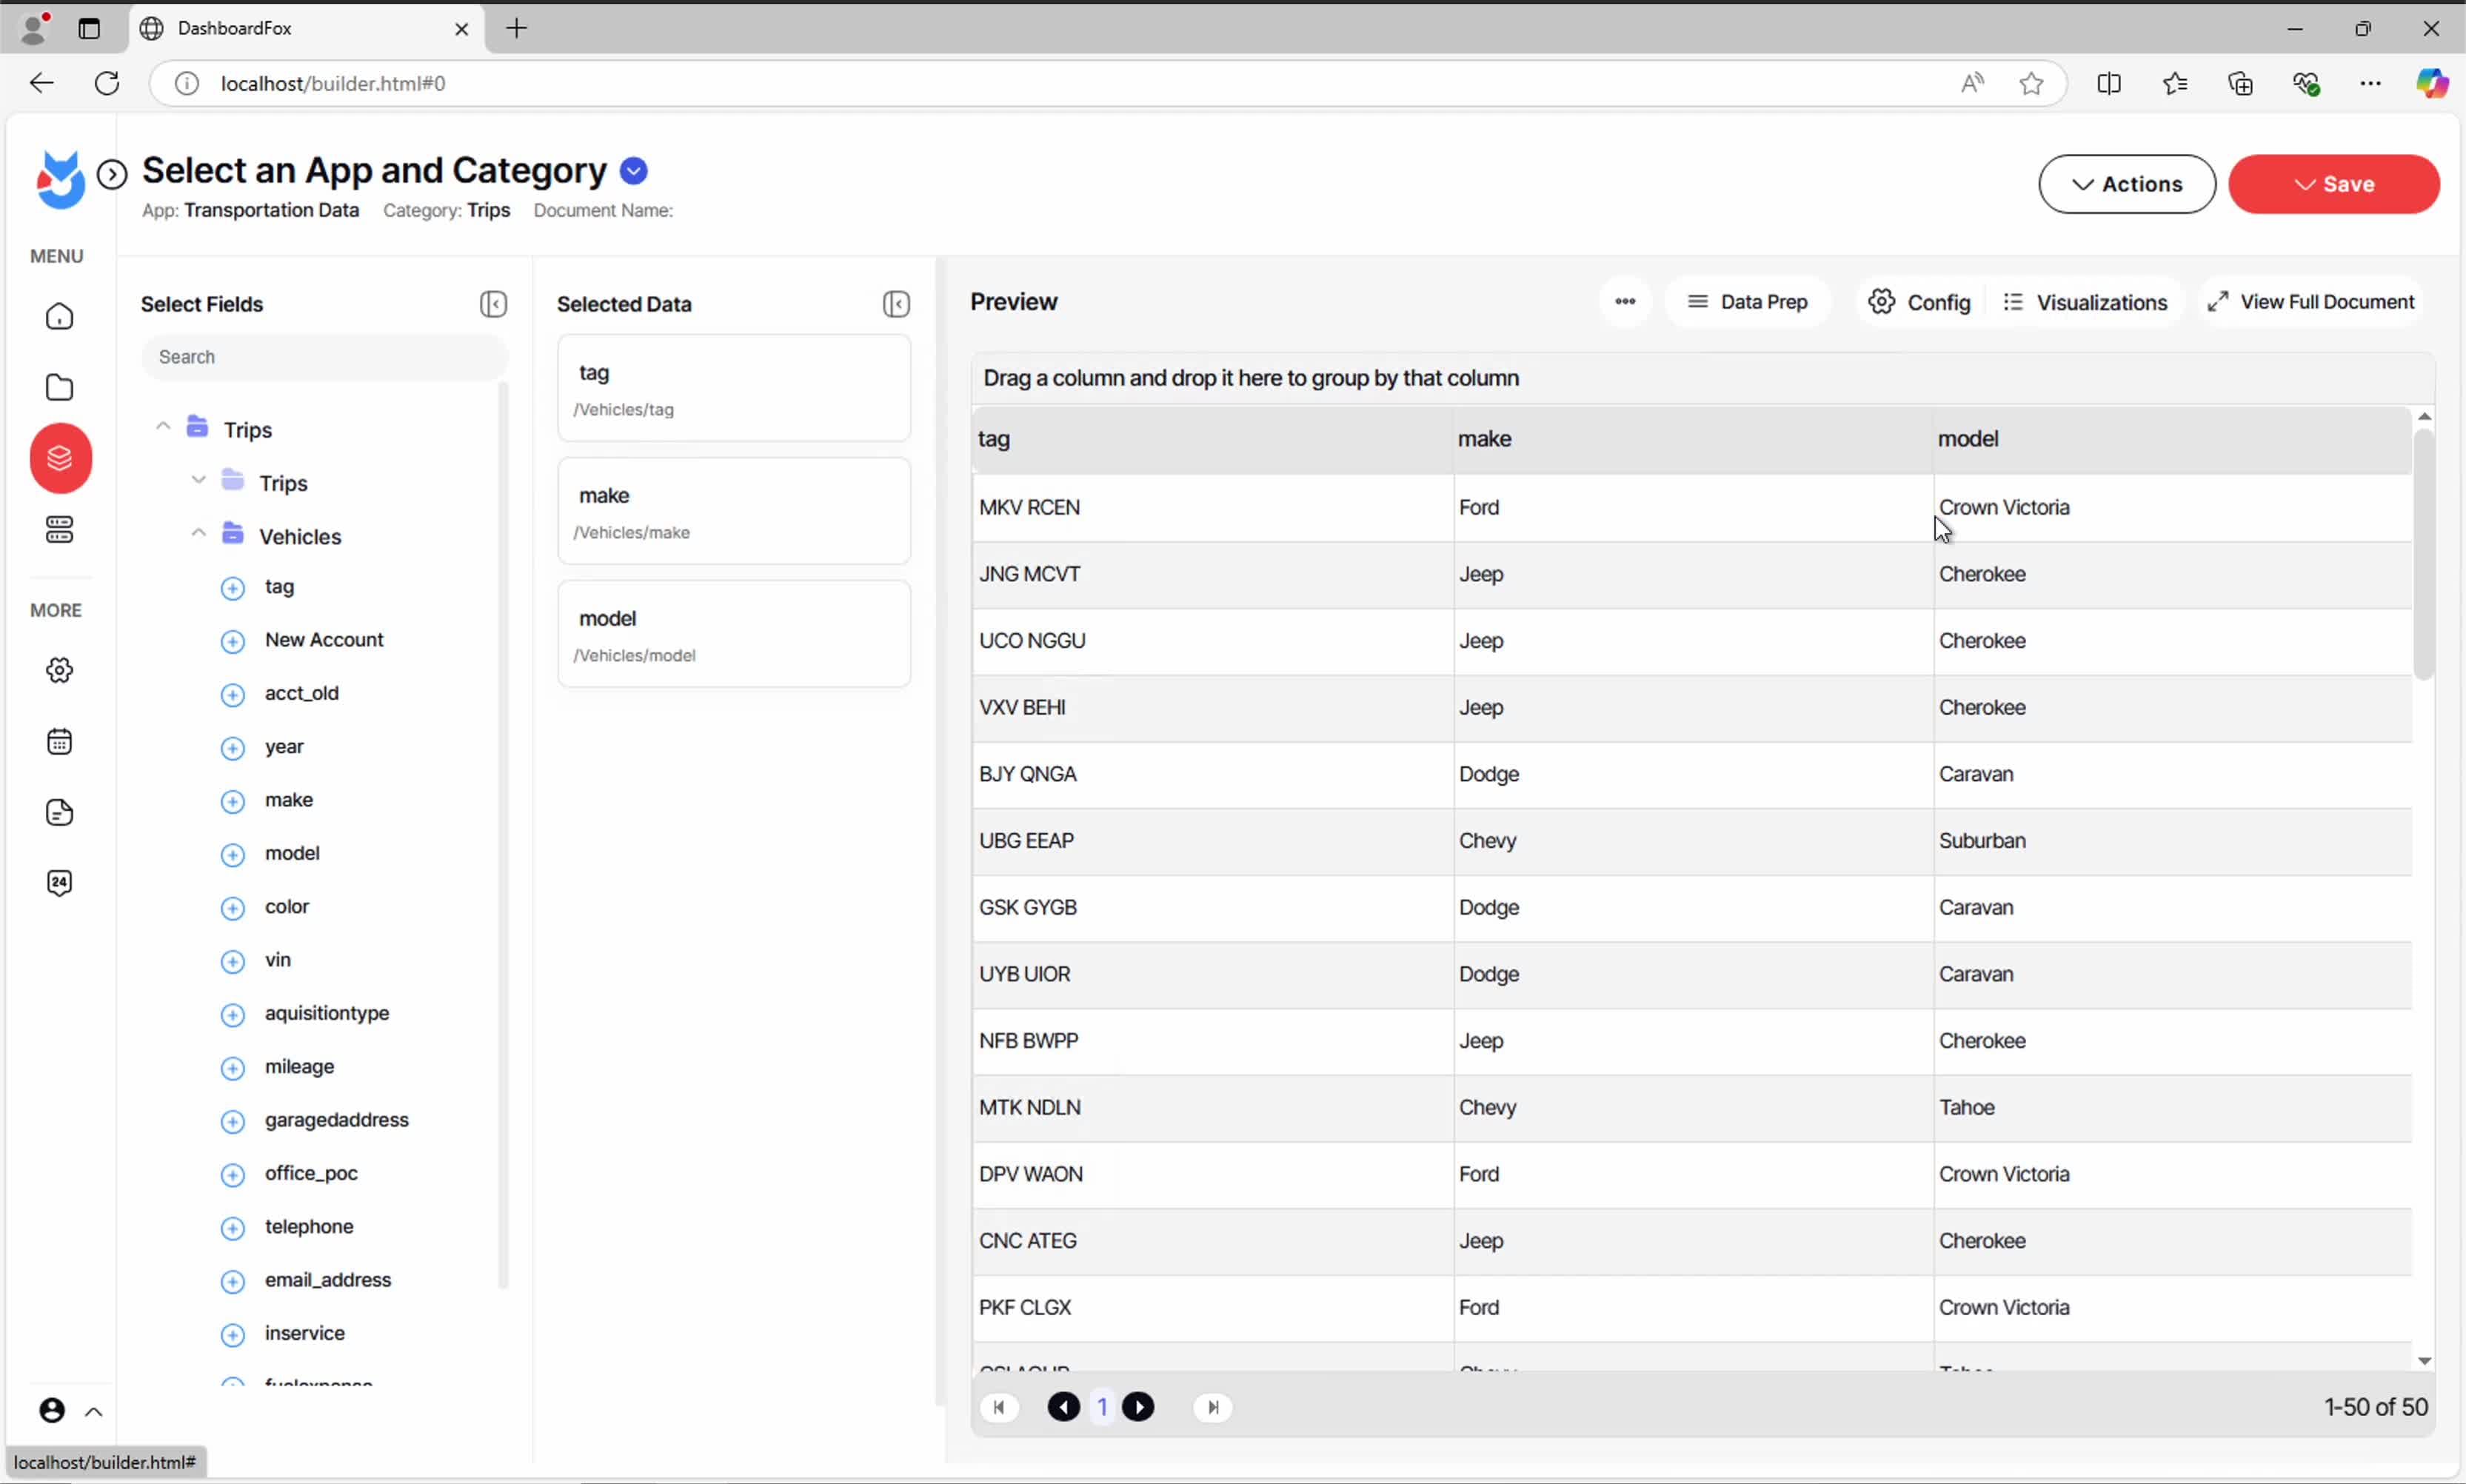Click View Full Document link
2466x1484 pixels.
coord(2311,302)
